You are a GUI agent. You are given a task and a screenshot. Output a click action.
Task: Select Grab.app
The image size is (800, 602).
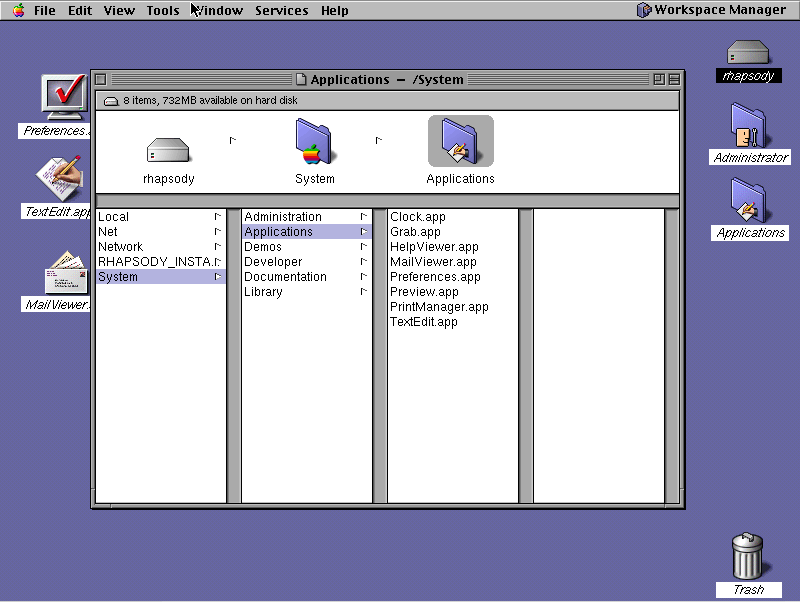point(453,232)
